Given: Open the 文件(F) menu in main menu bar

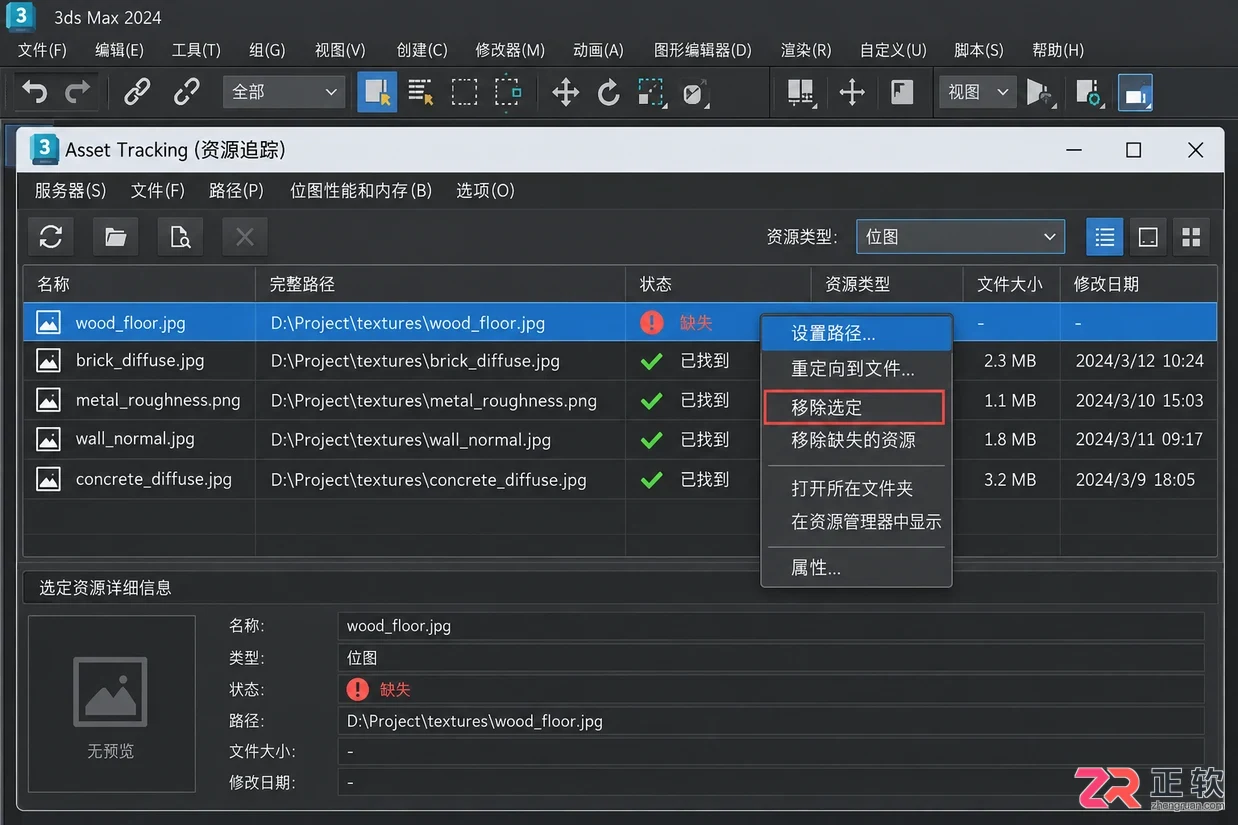Looking at the screenshot, I should coord(42,50).
